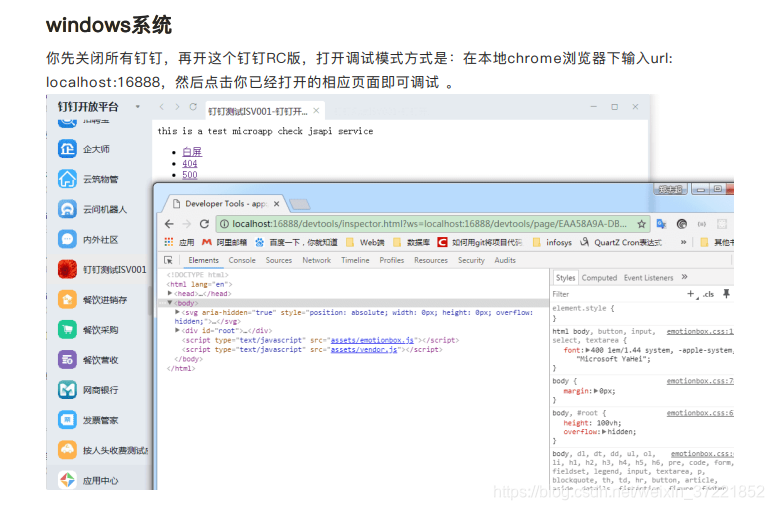Open the 应用中心 colorful icon
The height and width of the screenshot is (510, 774).
[x=67, y=480]
